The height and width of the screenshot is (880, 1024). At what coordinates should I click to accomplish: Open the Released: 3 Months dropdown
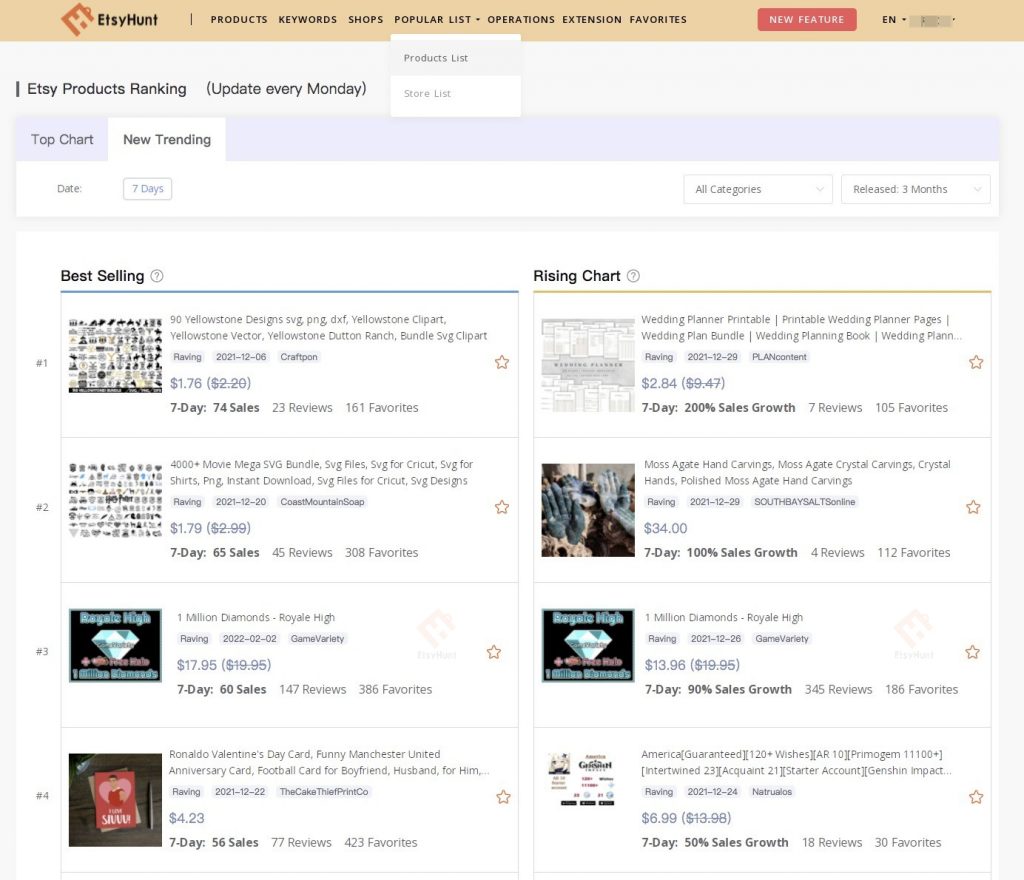[x=915, y=189]
